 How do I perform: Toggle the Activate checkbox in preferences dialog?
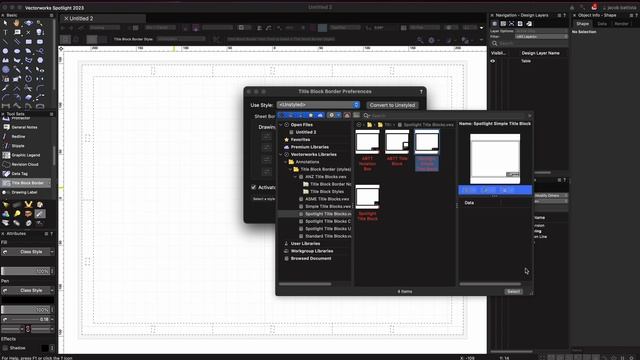coord(253,187)
